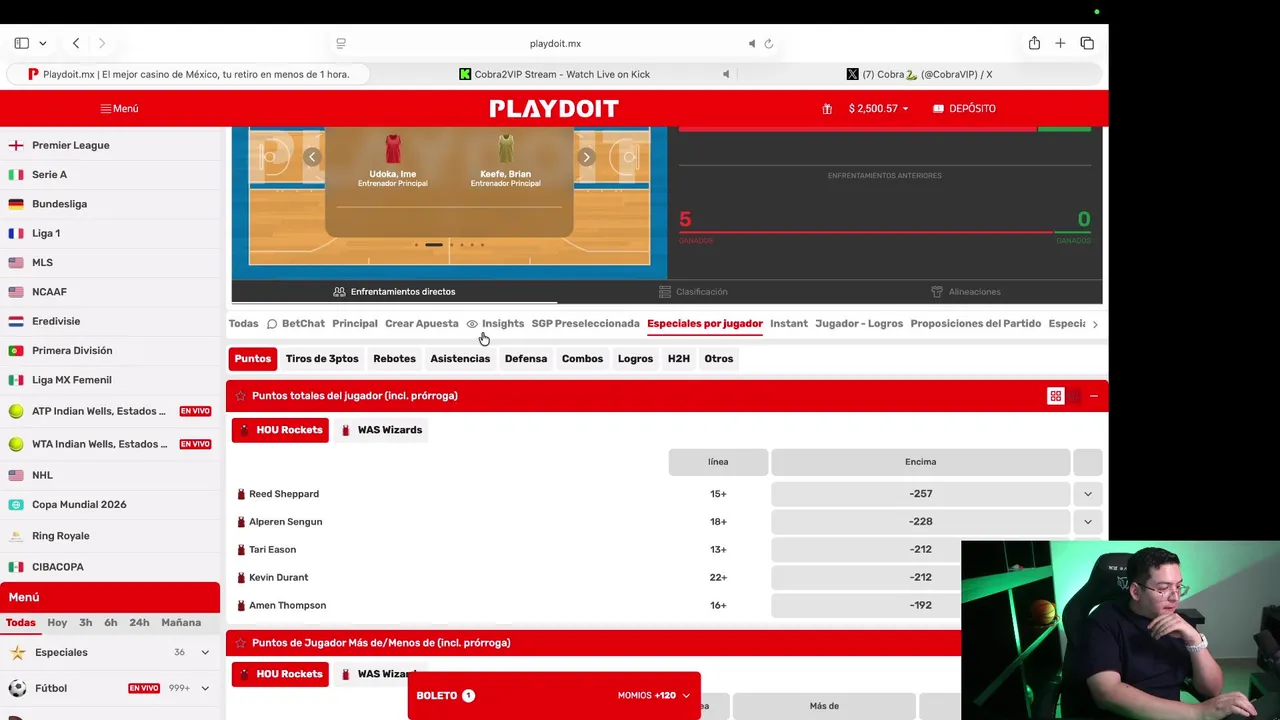Open the Clasificación tab
Screen dimensions: 1280x720
coord(693,292)
